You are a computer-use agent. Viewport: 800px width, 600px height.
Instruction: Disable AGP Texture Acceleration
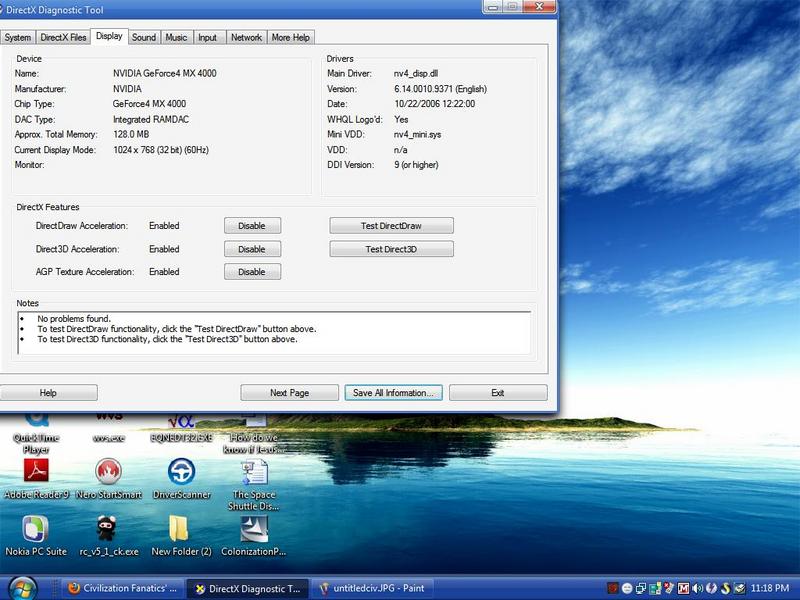point(252,272)
